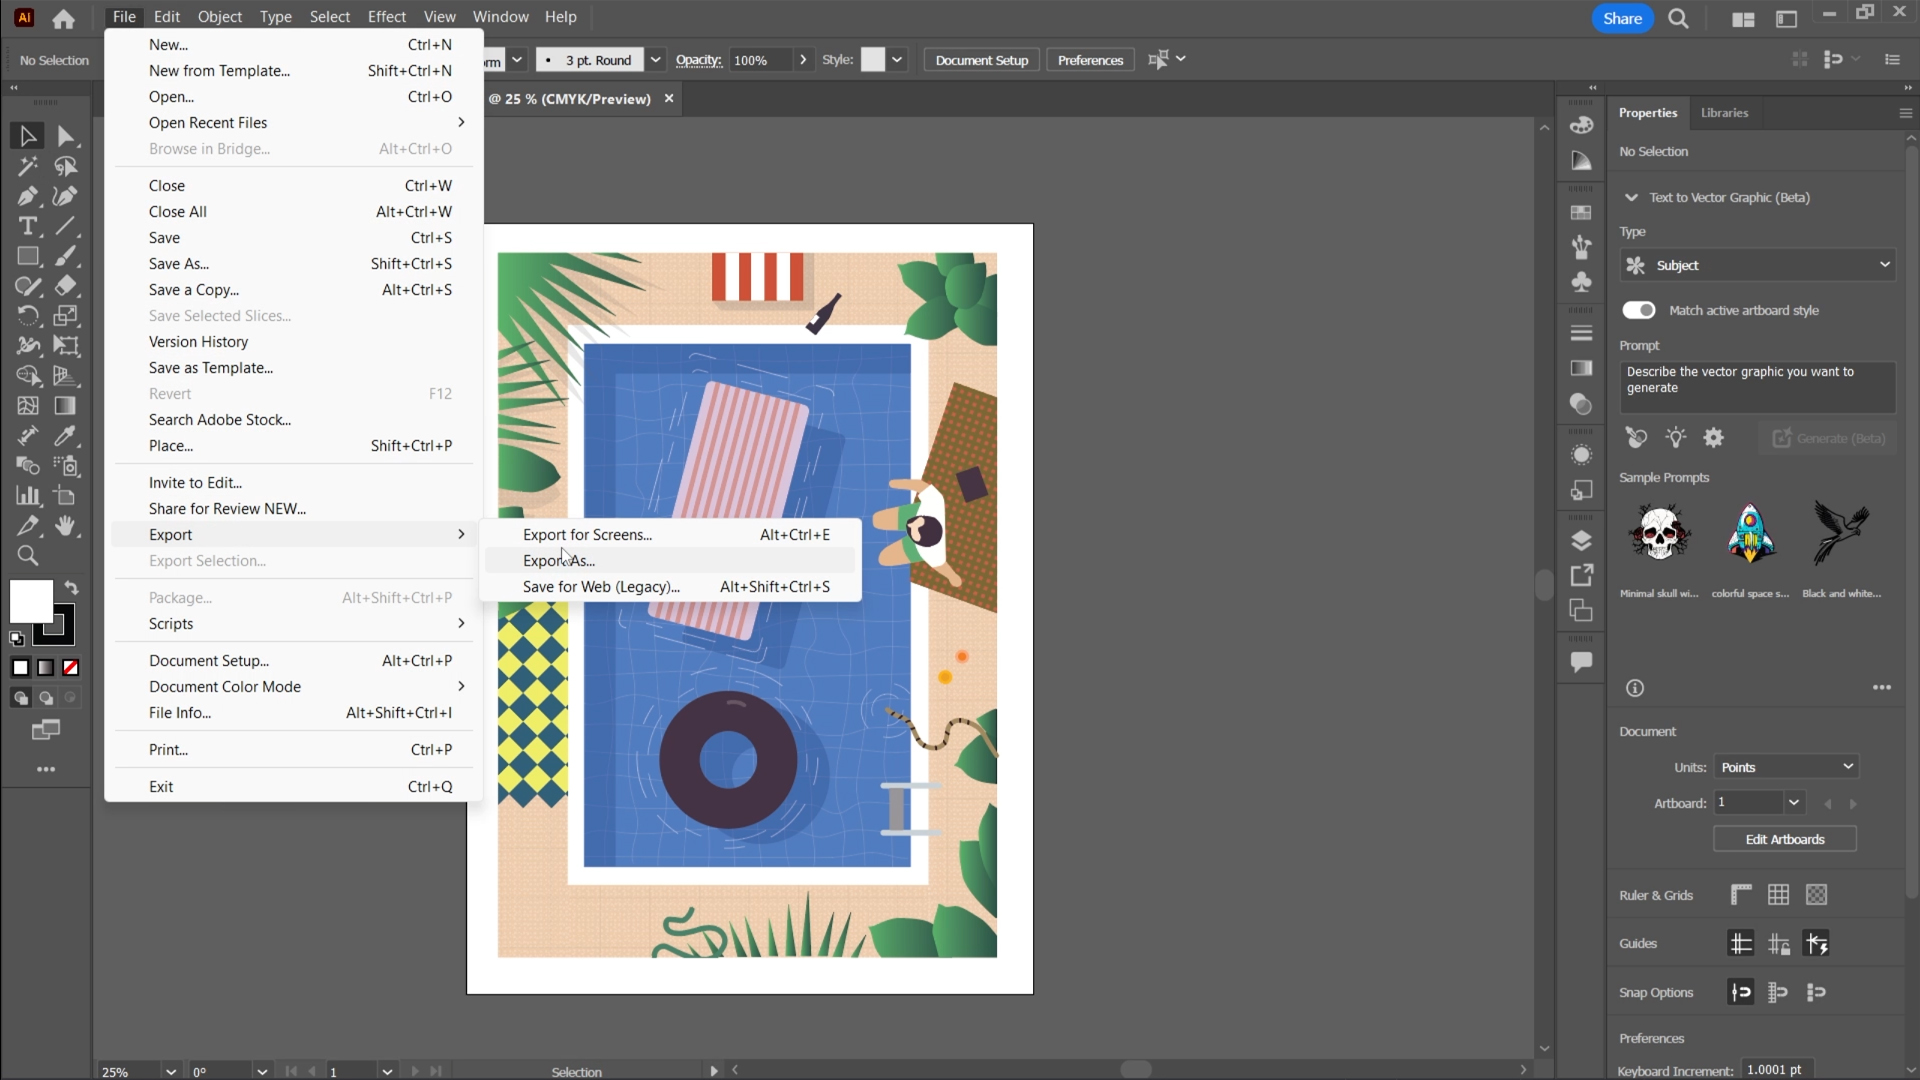
Task: Select the Type tool
Action: (28, 226)
